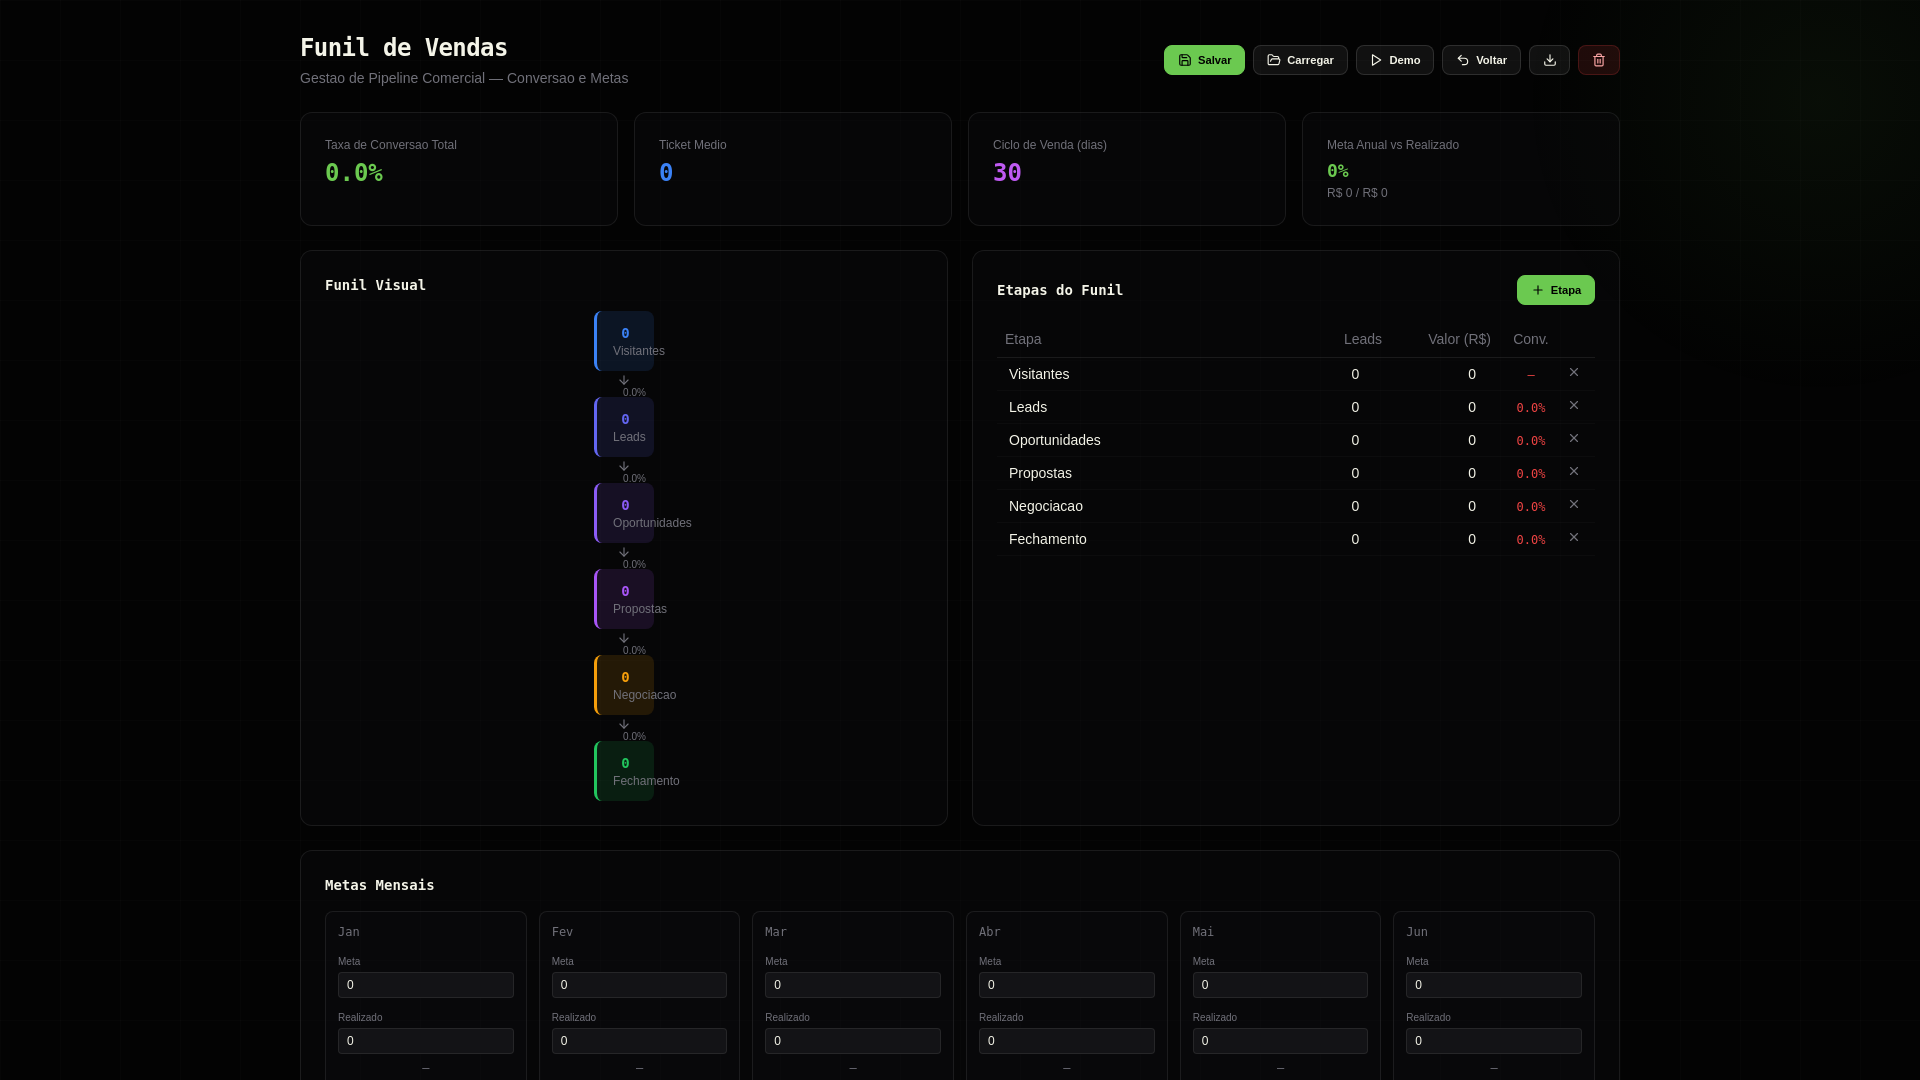Click the Fev Realizado input
The width and height of the screenshot is (1920, 1080).
coord(639,1041)
